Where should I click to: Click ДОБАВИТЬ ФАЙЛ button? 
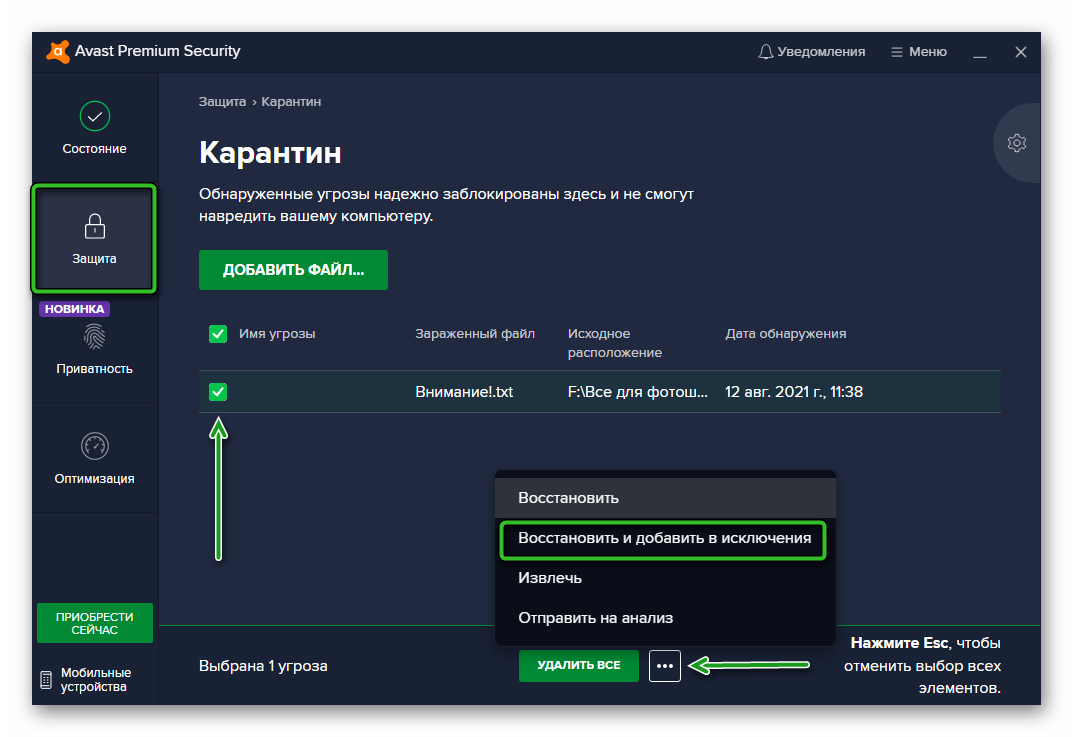tap(293, 270)
